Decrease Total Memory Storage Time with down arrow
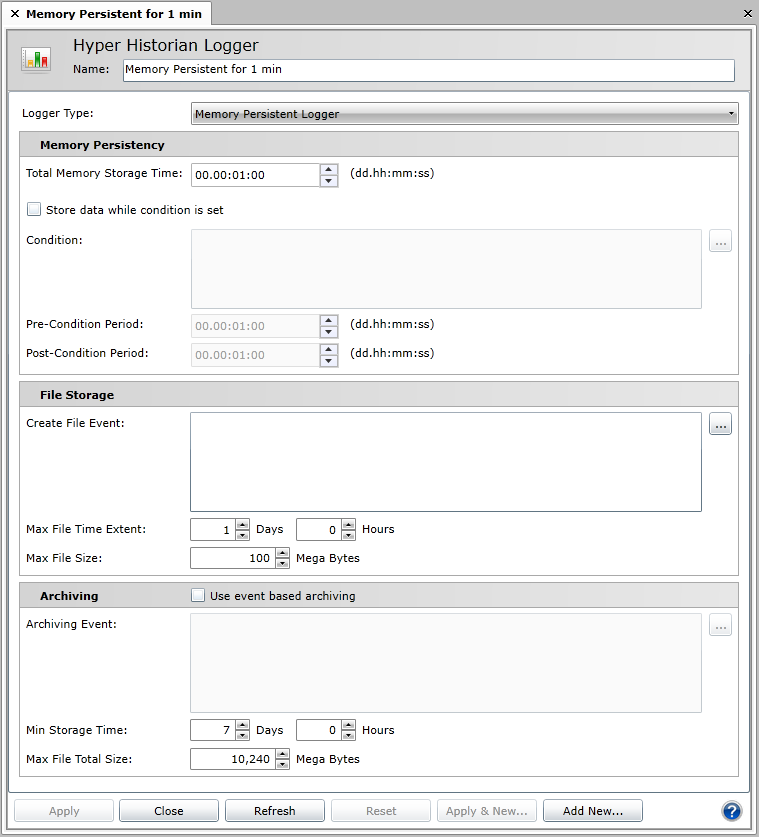The height and width of the screenshot is (837, 759). pos(329,181)
